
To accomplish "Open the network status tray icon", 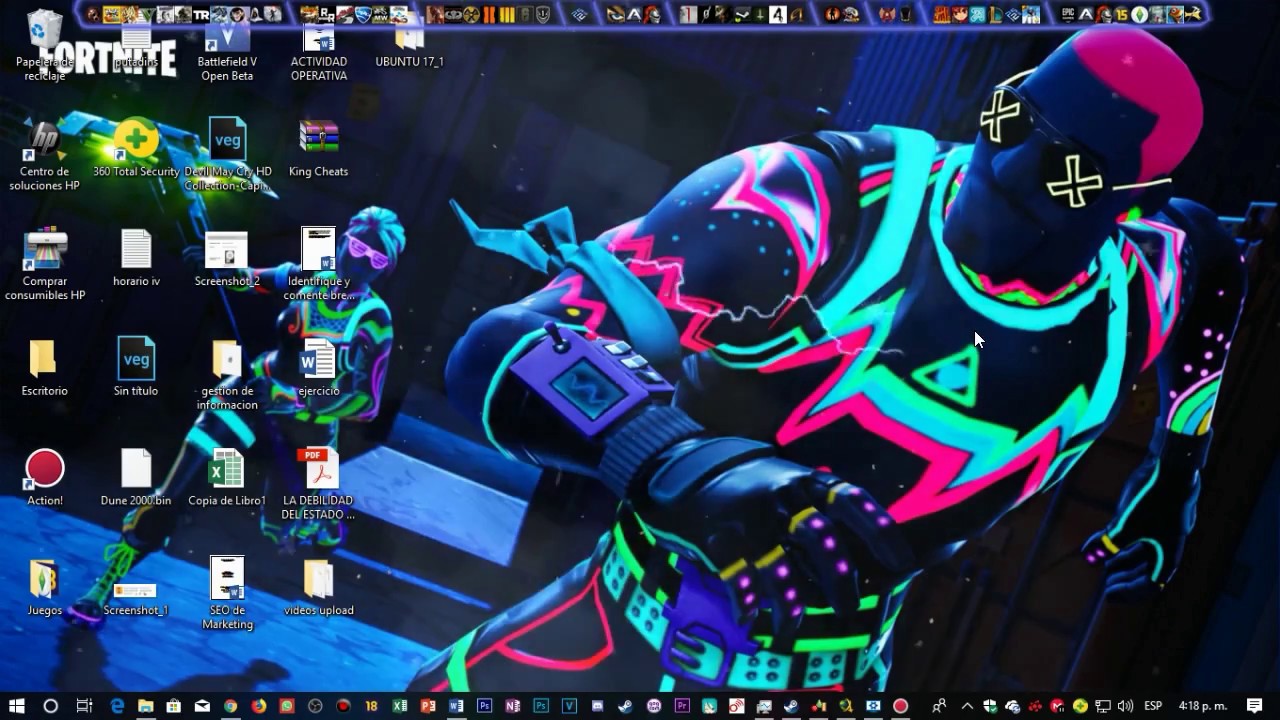I will [1103, 706].
